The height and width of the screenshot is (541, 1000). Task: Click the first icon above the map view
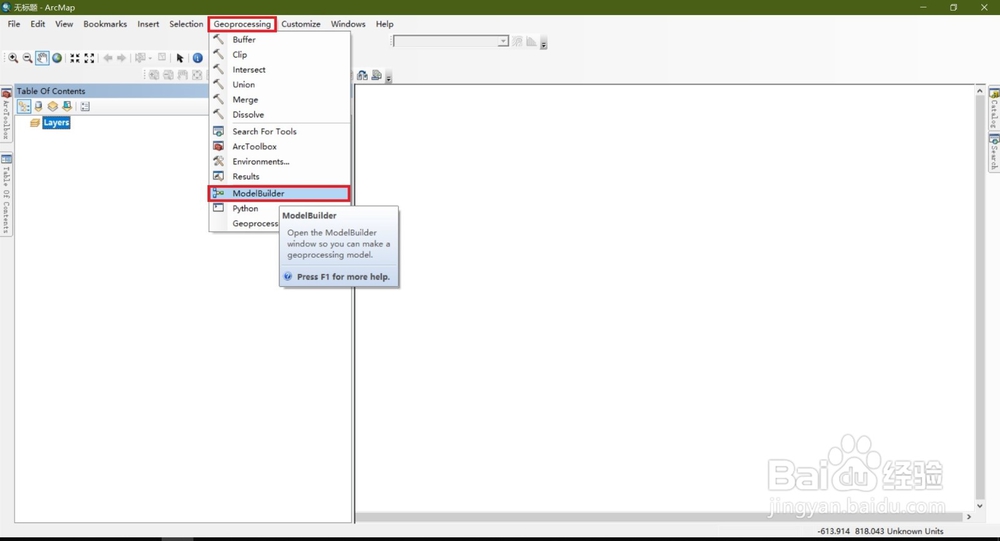362,75
